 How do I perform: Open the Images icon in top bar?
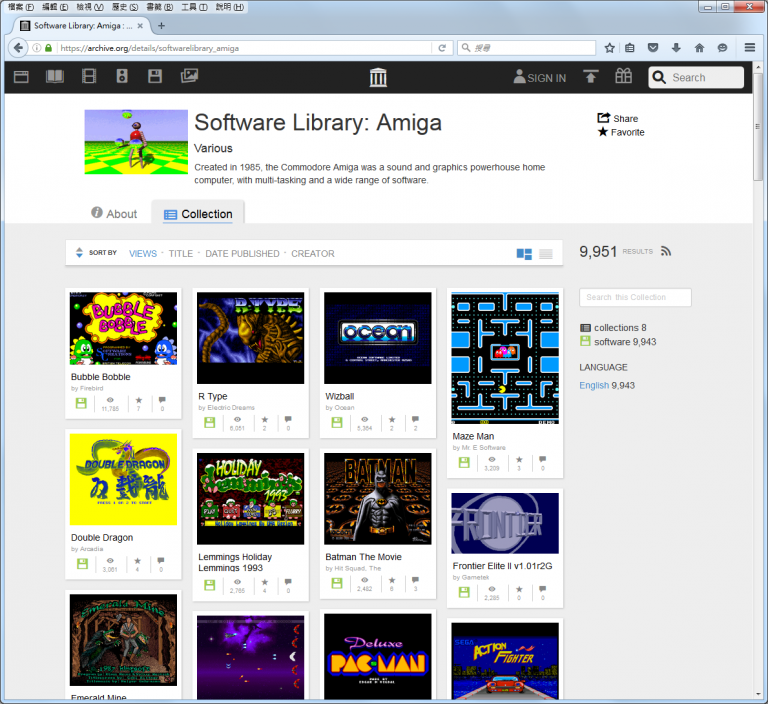coord(189,75)
